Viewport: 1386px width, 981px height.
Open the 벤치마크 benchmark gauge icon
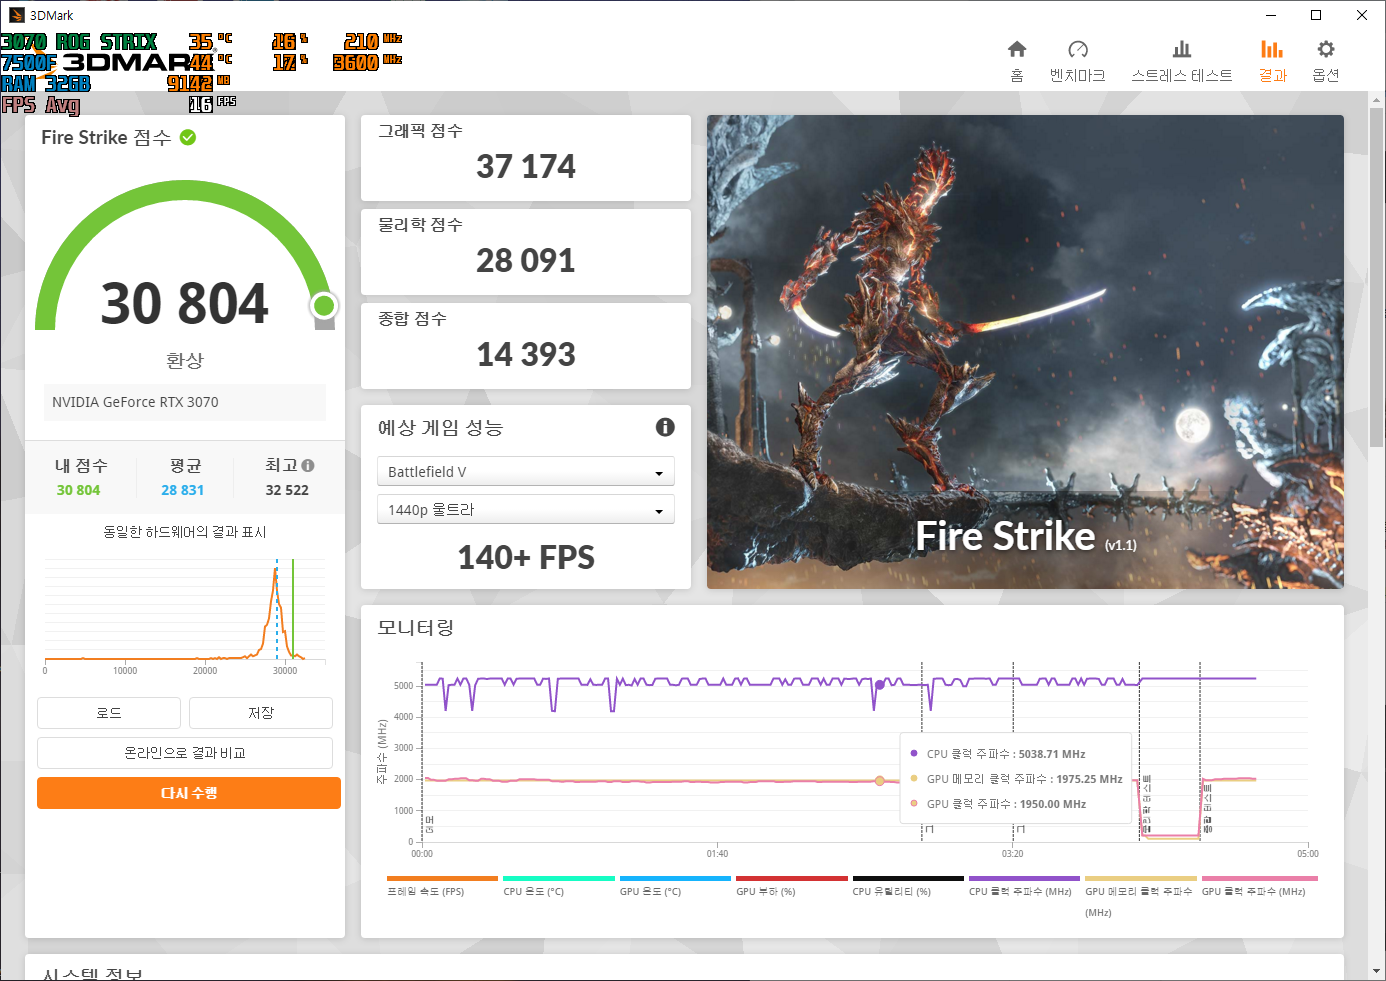tap(1078, 50)
